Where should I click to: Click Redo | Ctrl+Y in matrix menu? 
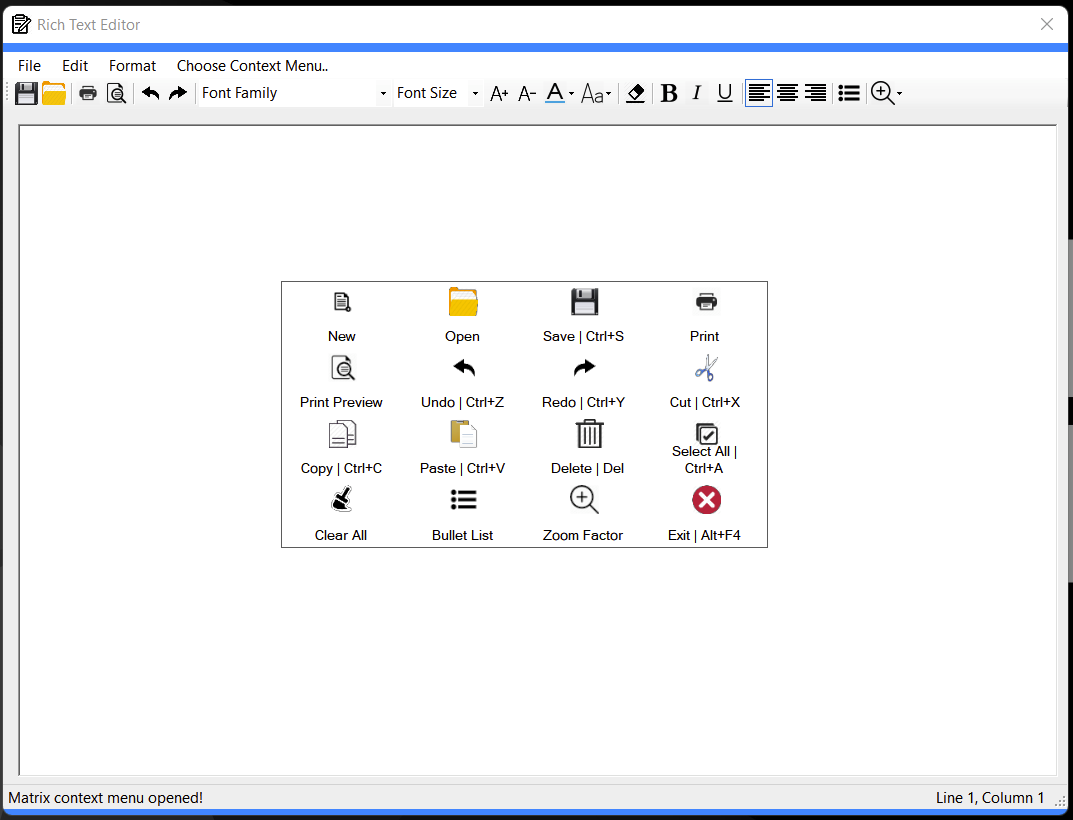tap(584, 383)
